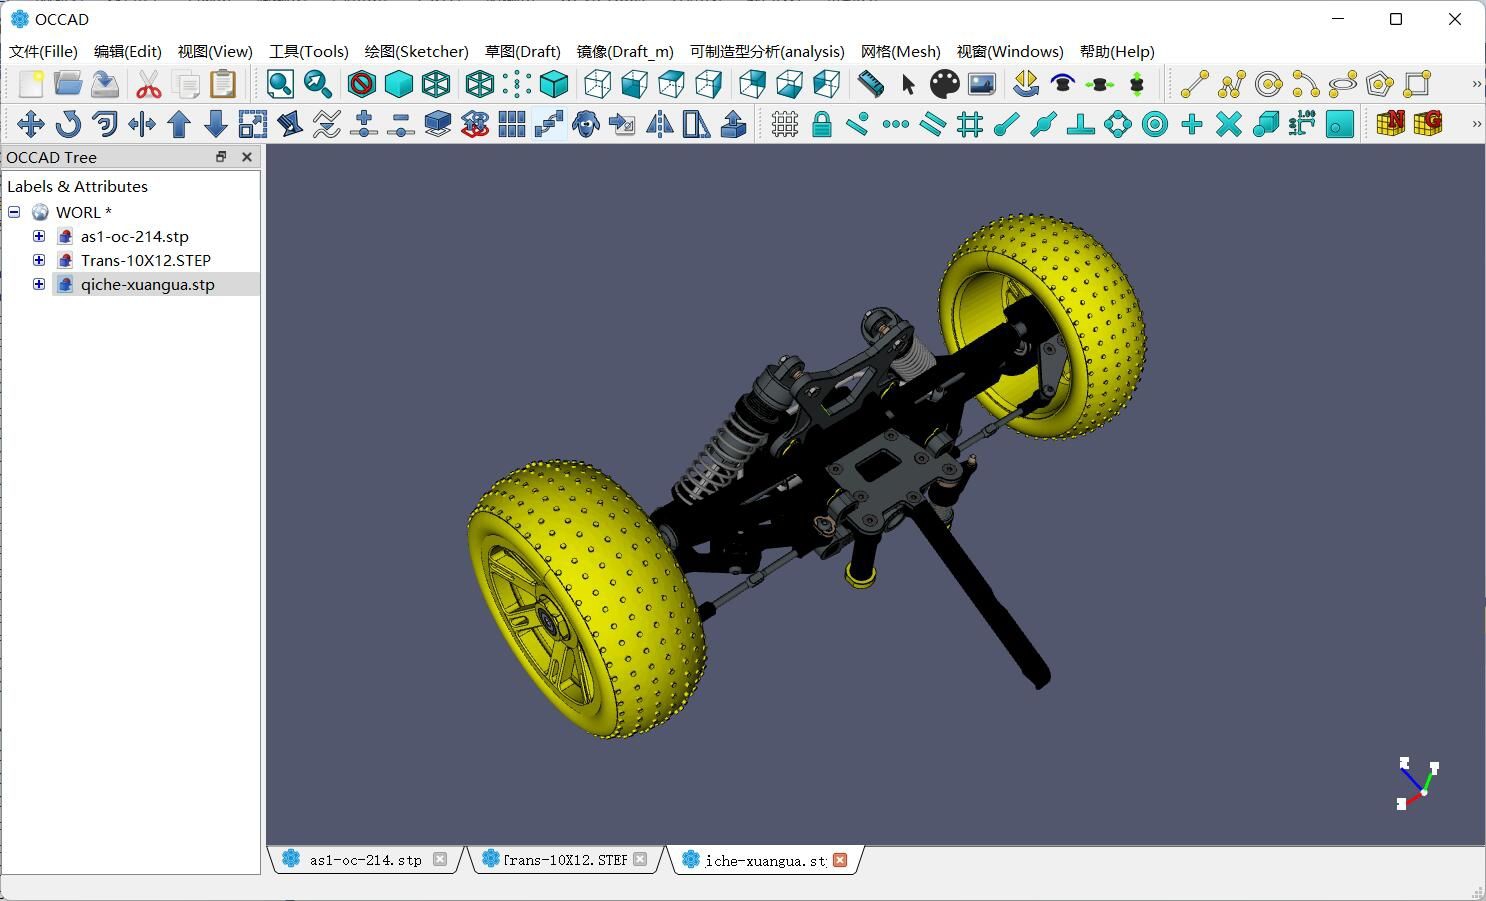The image size is (1486, 901).
Task: Click the Save icon in toolbar
Action: 105,84
